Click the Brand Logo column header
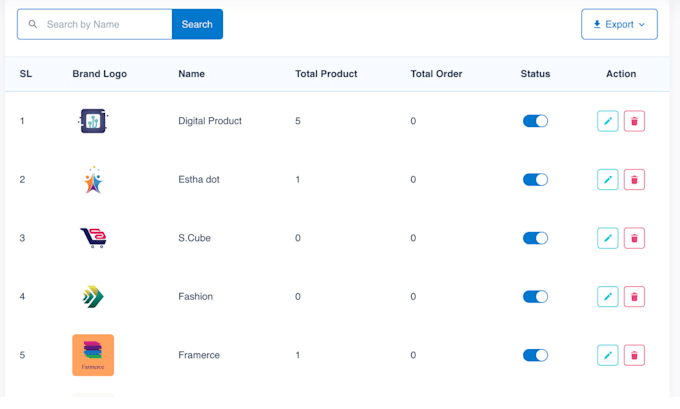This screenshot has width=680, height=409. coord(99,74)
